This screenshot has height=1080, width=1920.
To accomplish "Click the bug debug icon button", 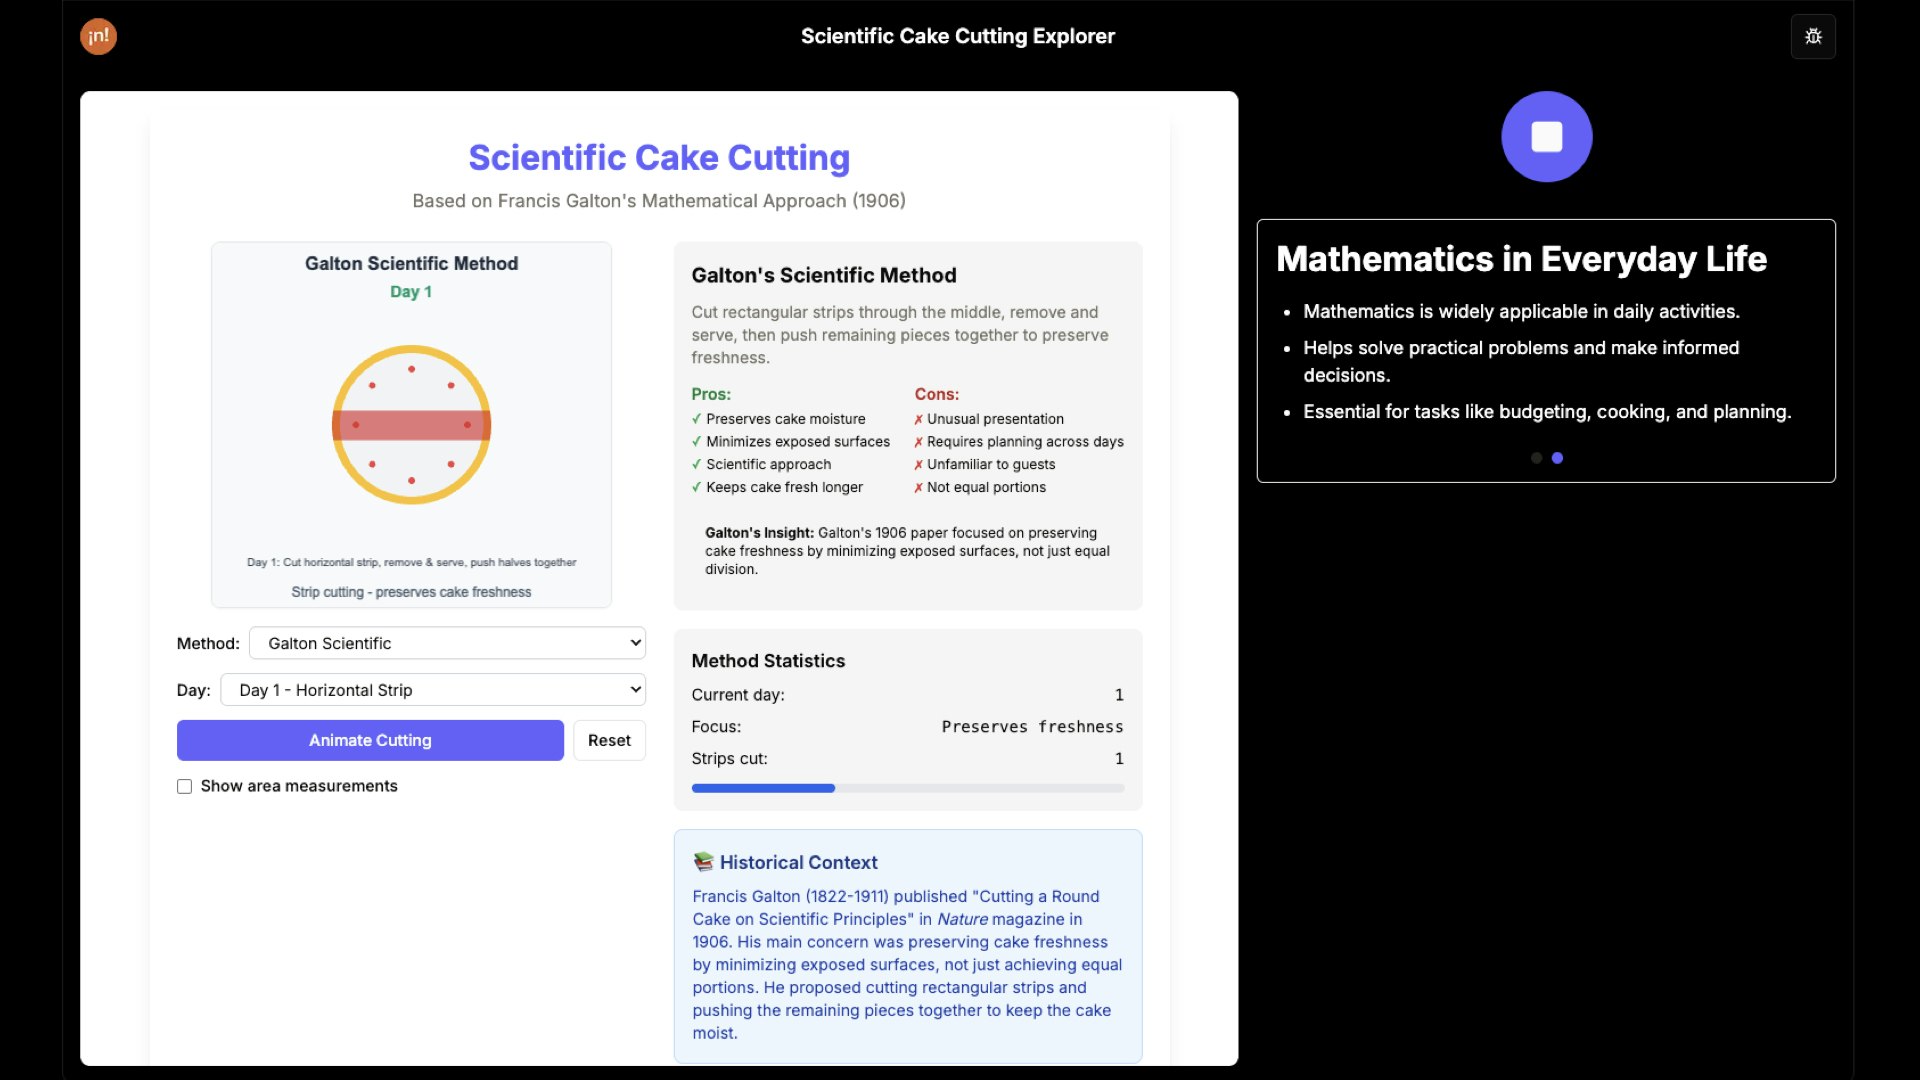I will [x=1813, y=37].
